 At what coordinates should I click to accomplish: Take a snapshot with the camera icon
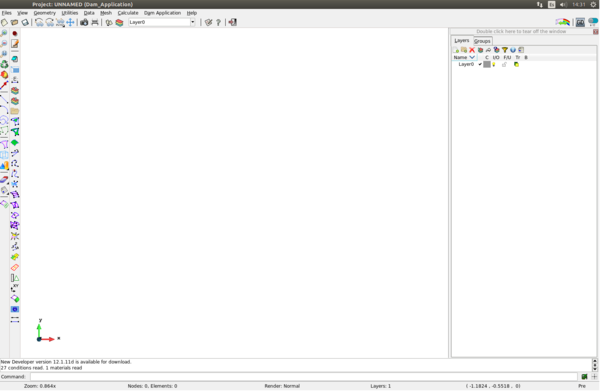coord(84,23)
